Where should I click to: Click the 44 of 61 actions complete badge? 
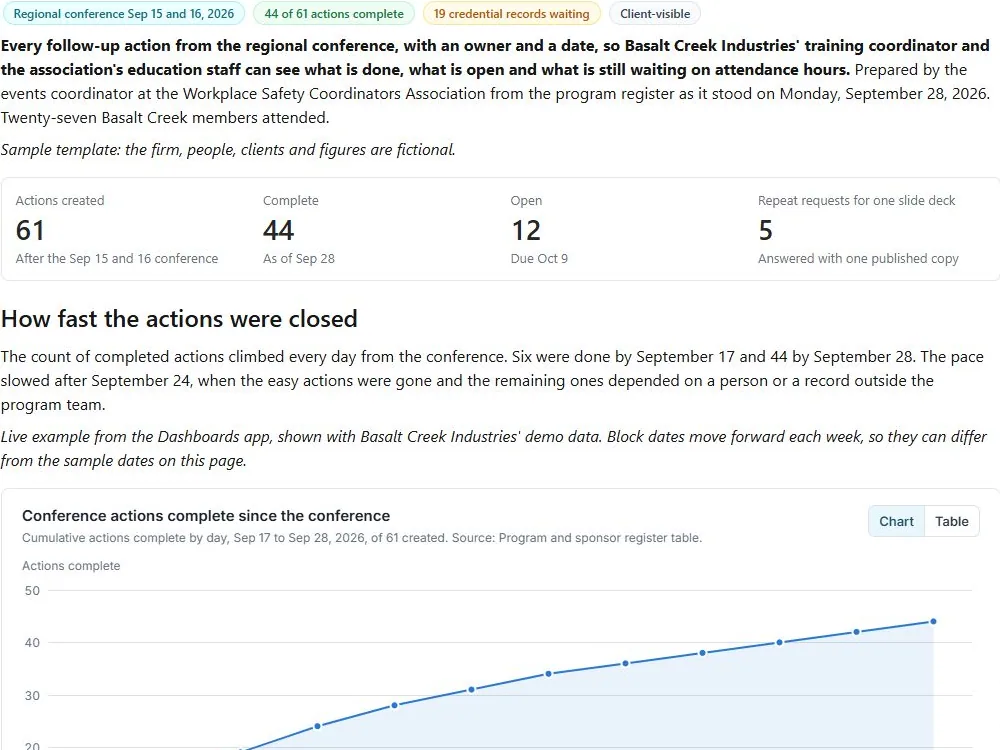coord(334,13)
